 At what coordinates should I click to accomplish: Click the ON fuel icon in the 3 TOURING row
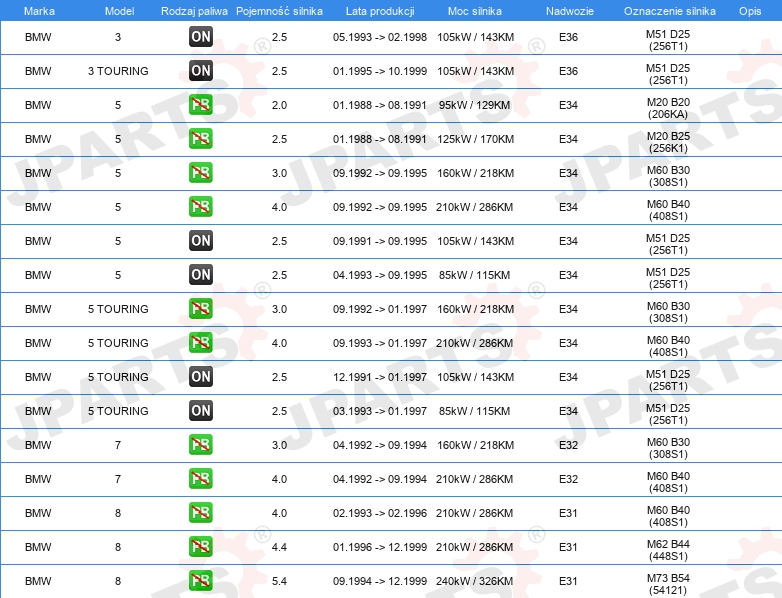[201, 70]
